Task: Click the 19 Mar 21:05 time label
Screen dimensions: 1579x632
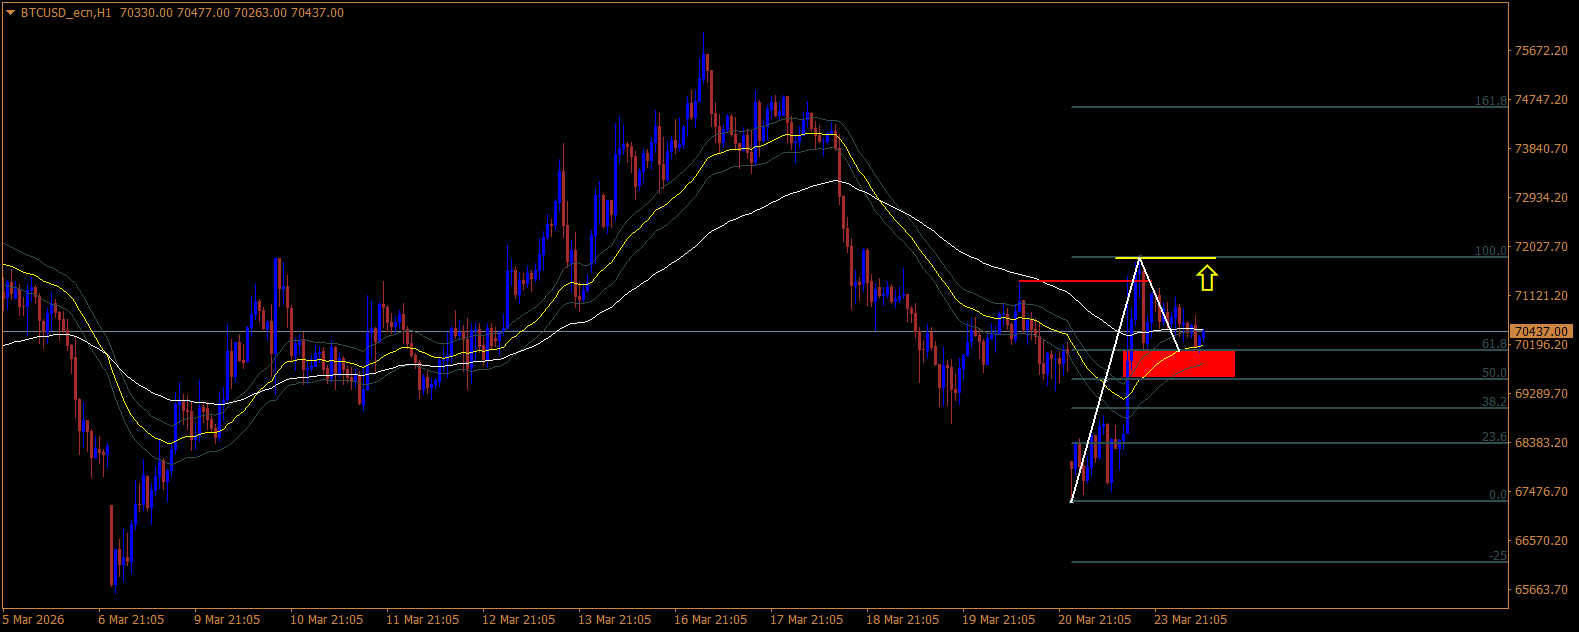Action: [999, 620]
